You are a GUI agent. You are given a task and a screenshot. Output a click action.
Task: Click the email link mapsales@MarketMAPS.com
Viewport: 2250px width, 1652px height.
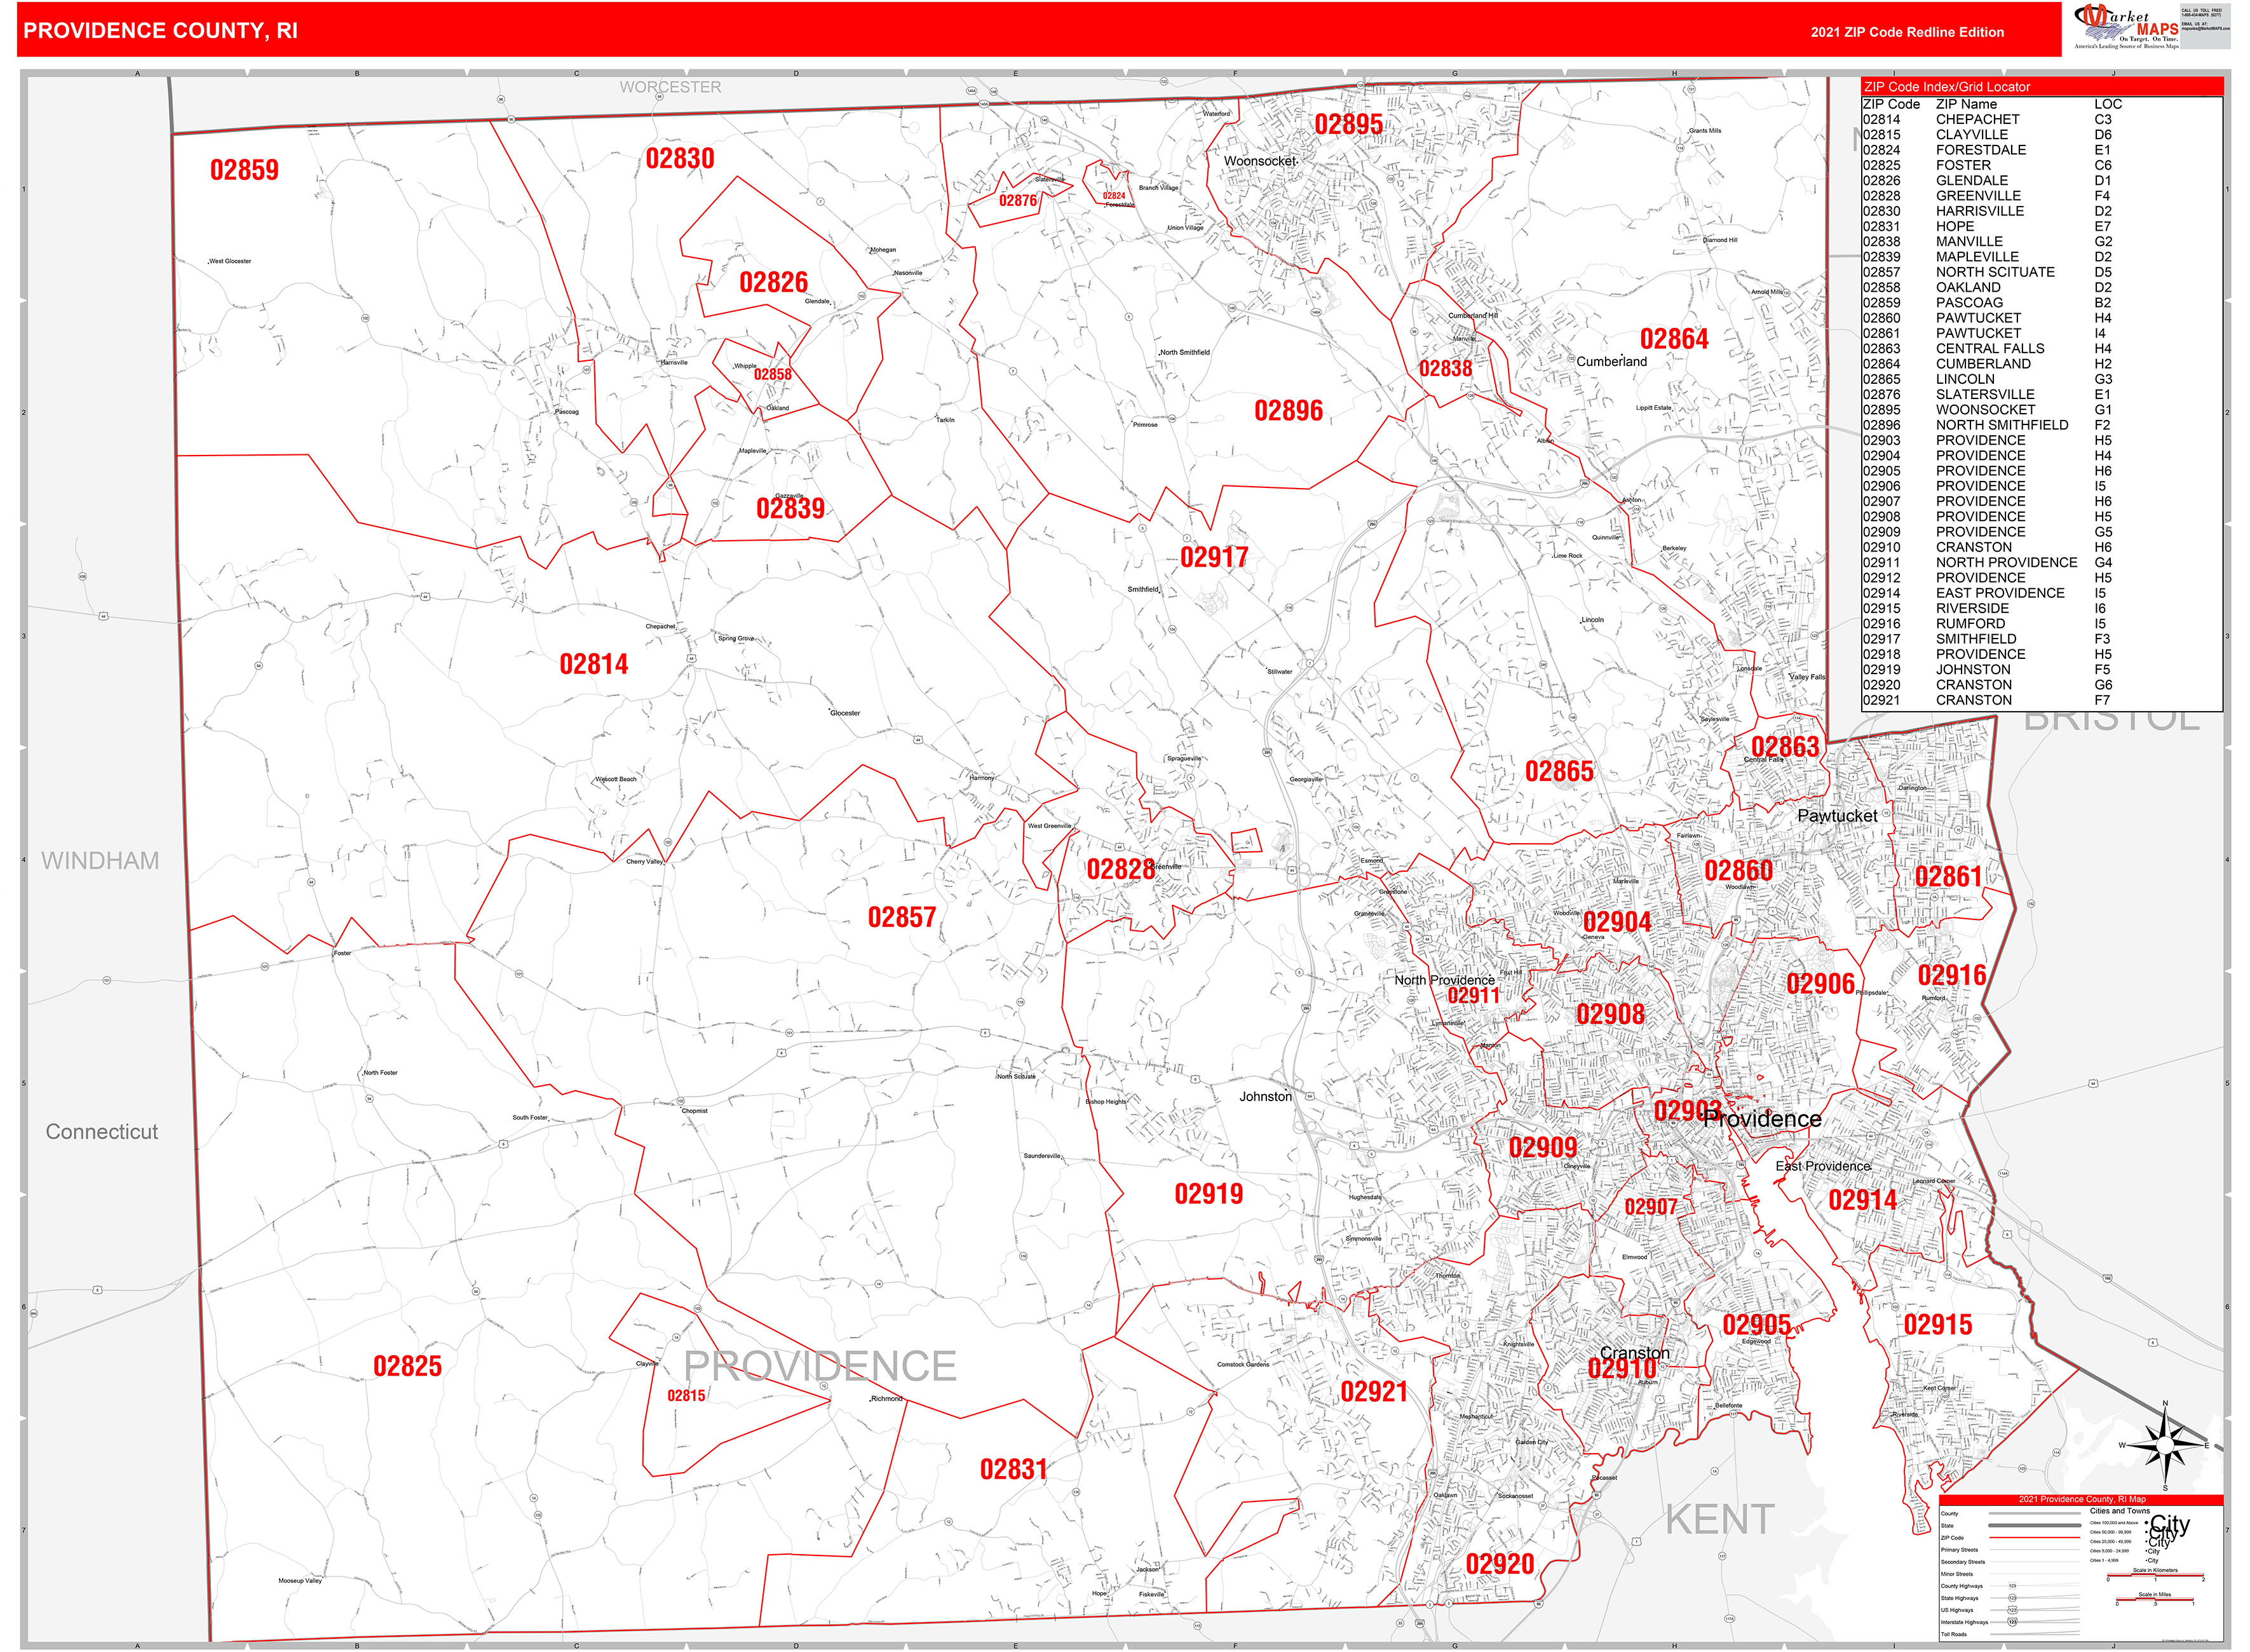coord(2207,30)
